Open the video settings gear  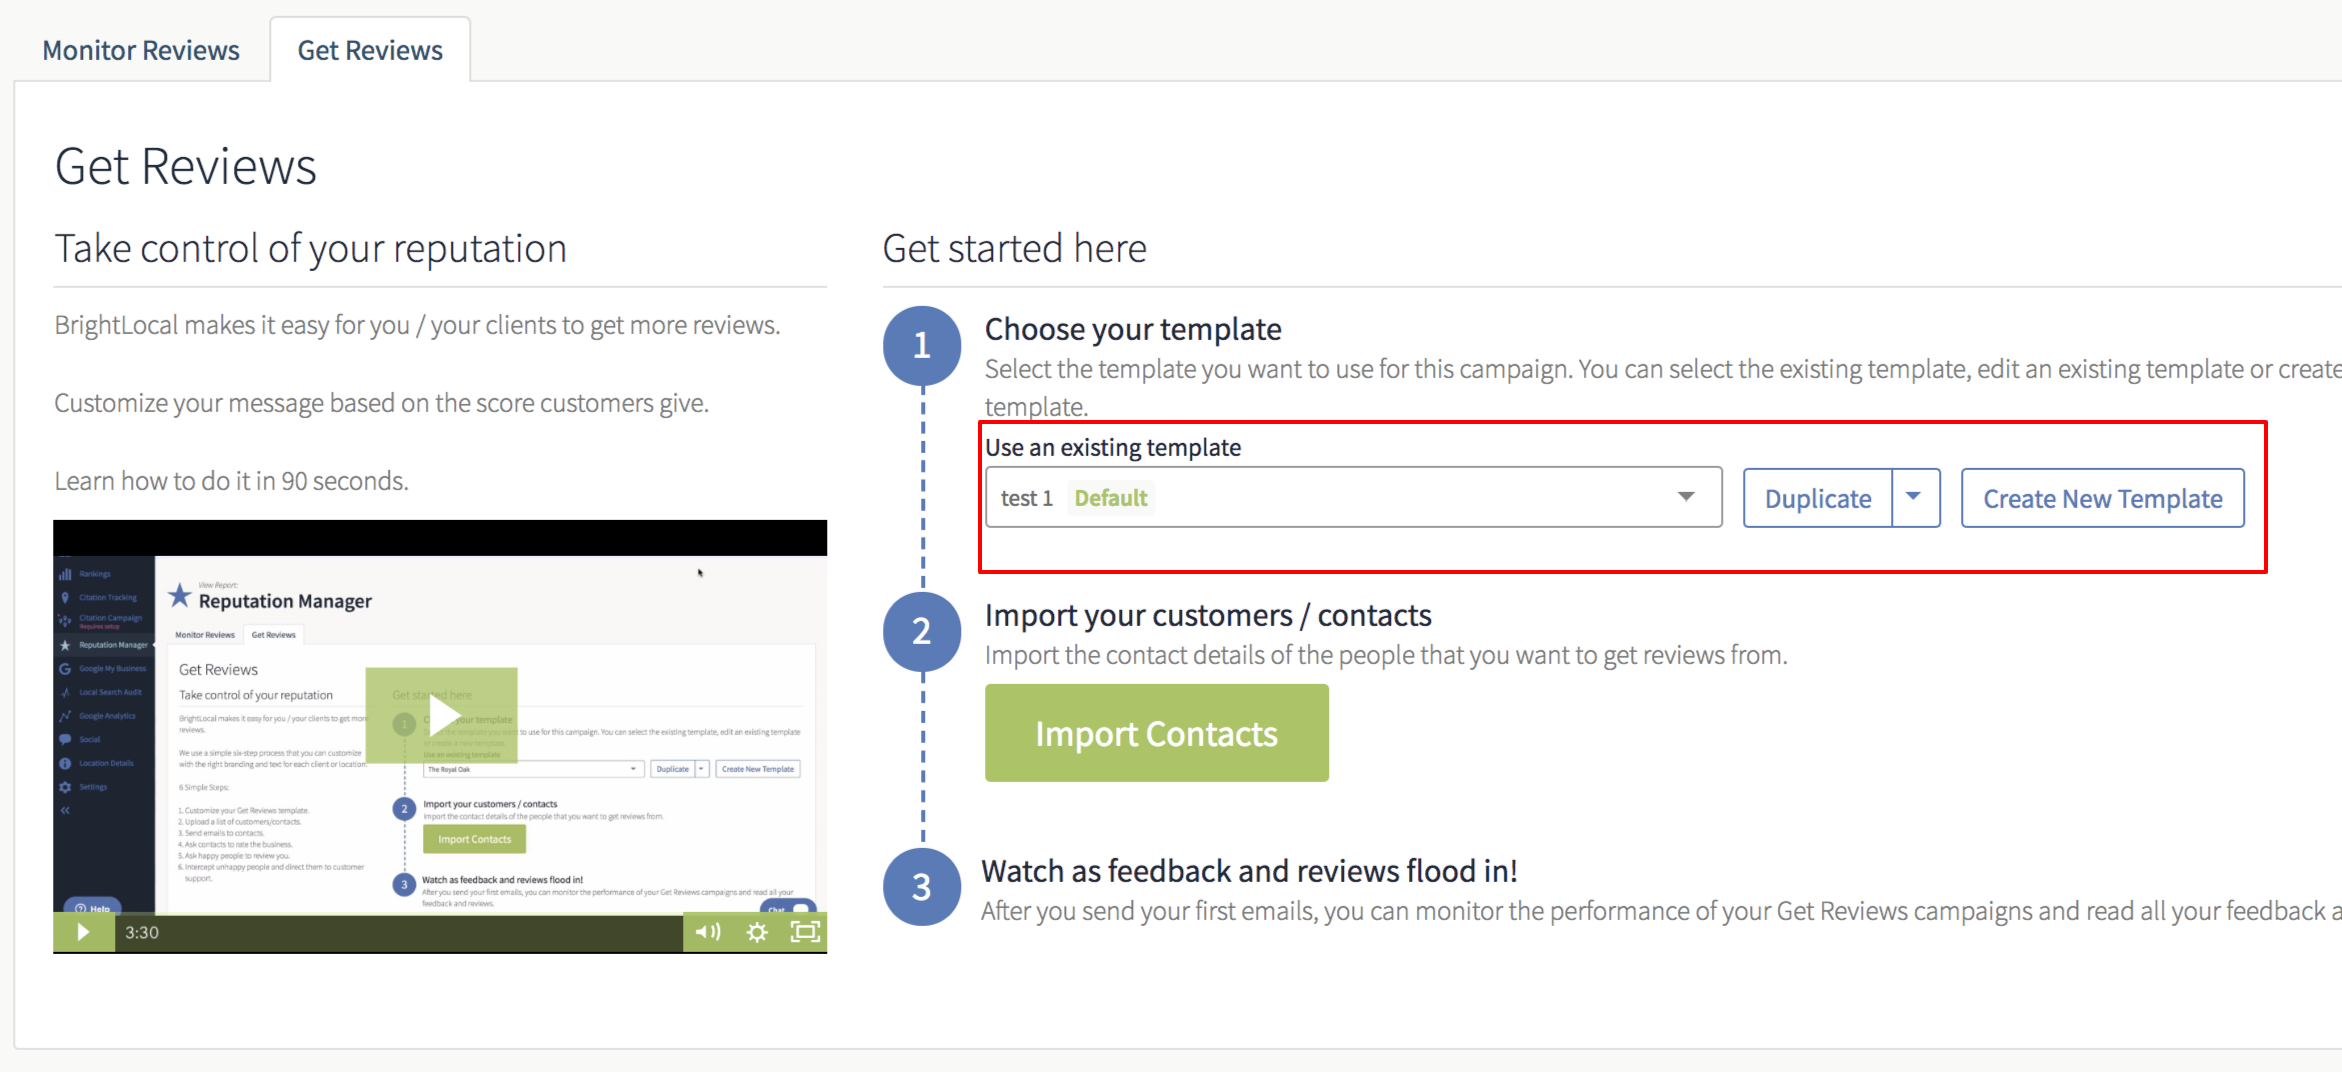coord(757,932)
